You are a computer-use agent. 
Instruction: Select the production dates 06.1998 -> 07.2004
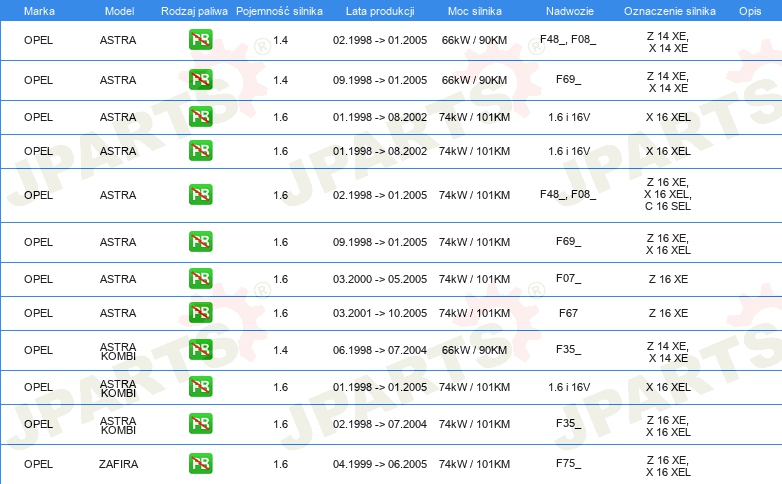tap(380, 350)
